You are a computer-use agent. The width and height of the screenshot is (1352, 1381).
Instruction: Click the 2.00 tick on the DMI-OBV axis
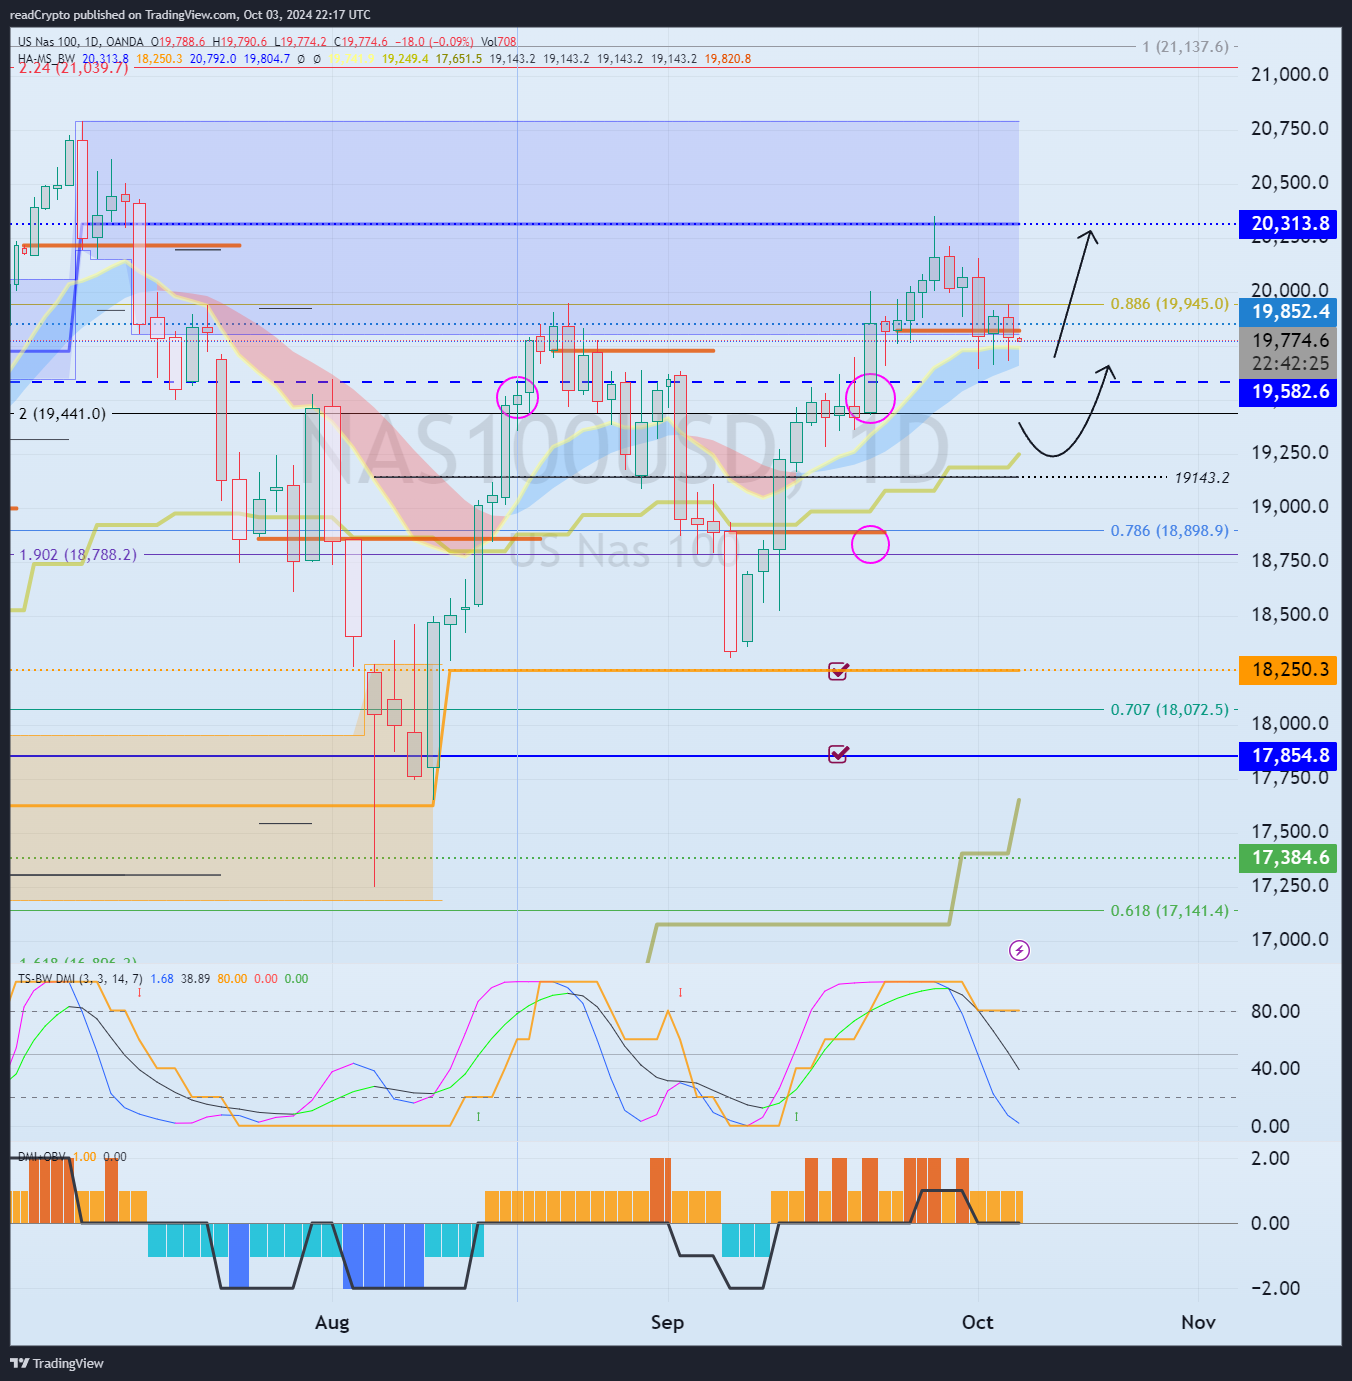pyautogui.click(x=1270, y=1158)
